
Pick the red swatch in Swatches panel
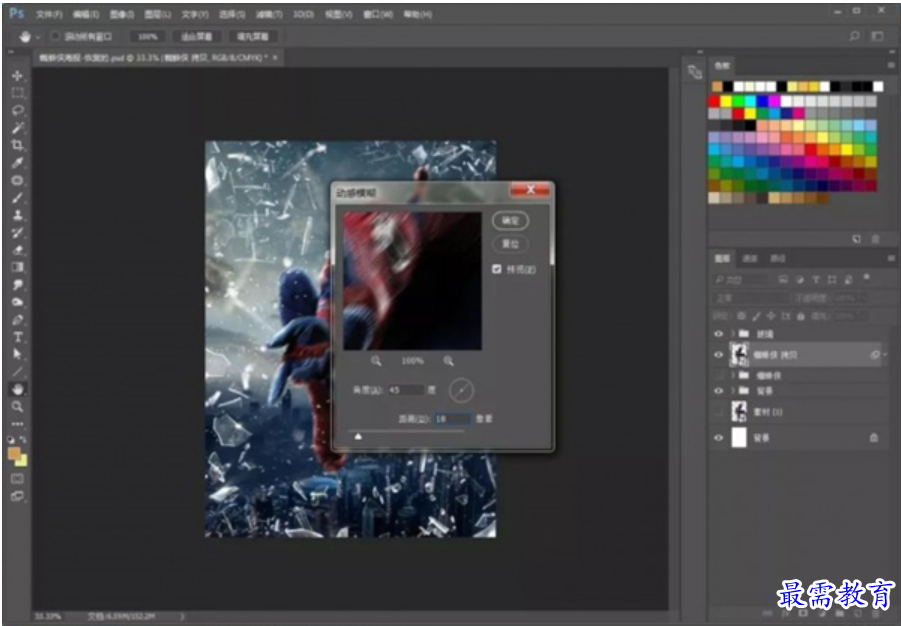coord(714,101)
